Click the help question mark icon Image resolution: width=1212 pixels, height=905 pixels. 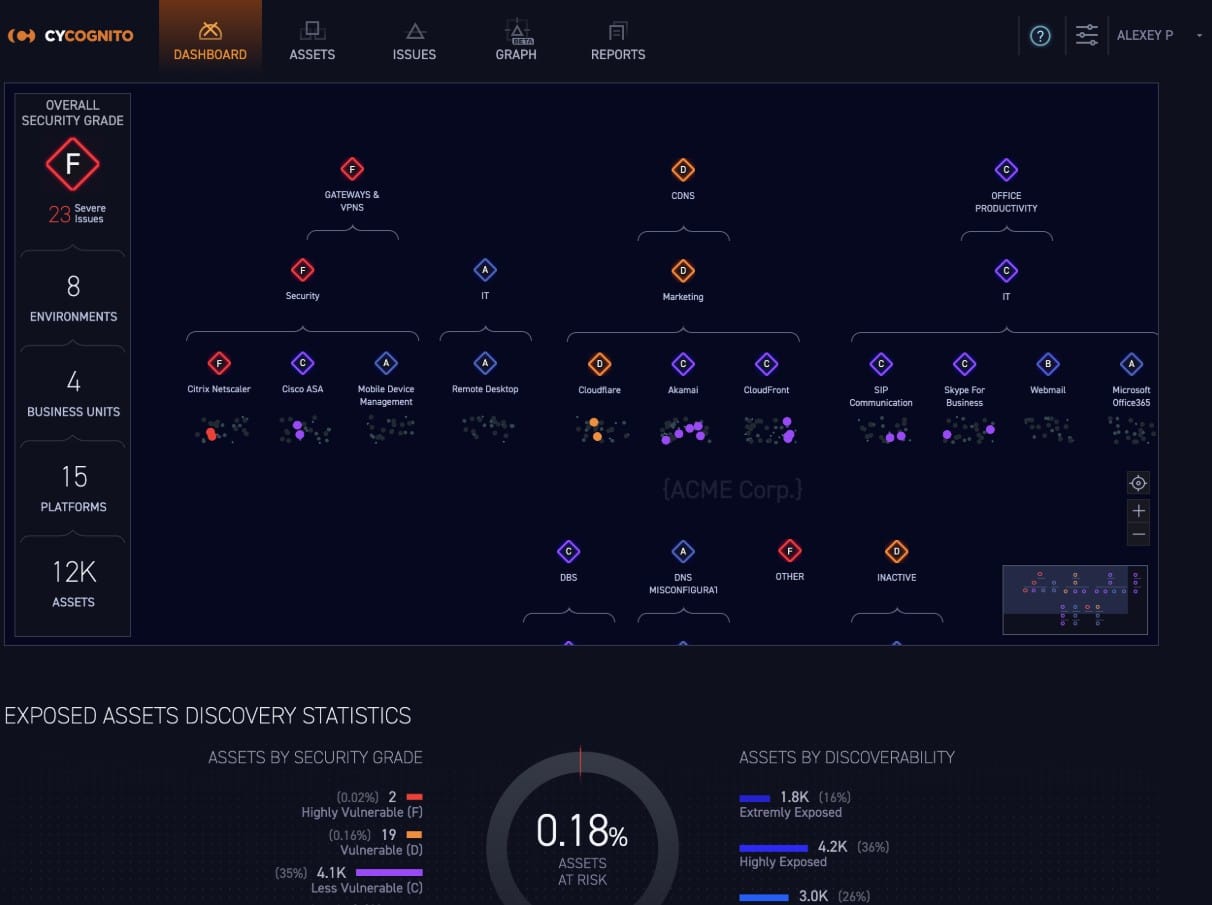pos(1040,37)
